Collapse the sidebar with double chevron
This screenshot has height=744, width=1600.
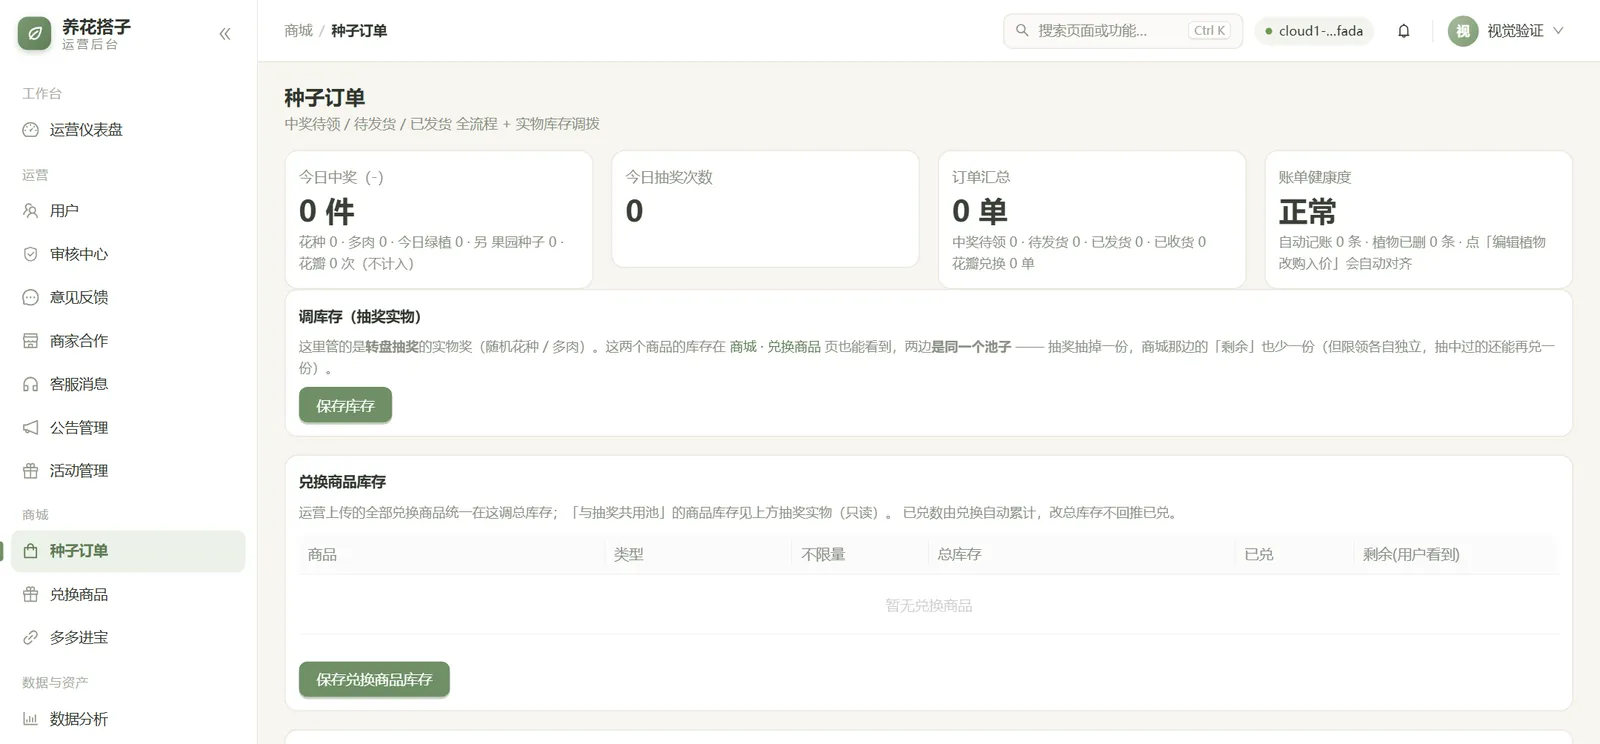pos(225,34)
